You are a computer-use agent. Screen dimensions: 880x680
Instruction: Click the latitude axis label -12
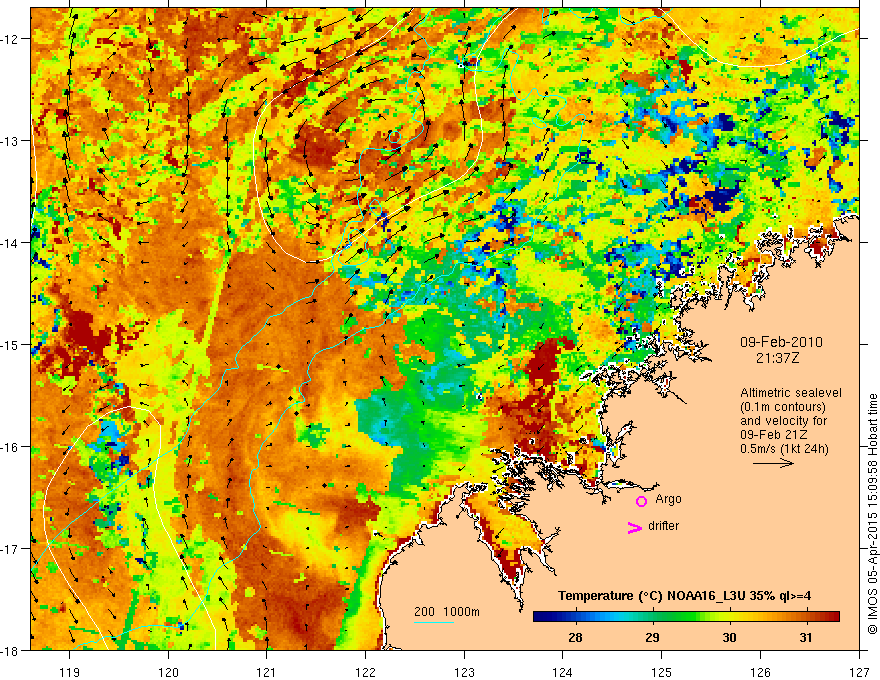coord(10,39)
